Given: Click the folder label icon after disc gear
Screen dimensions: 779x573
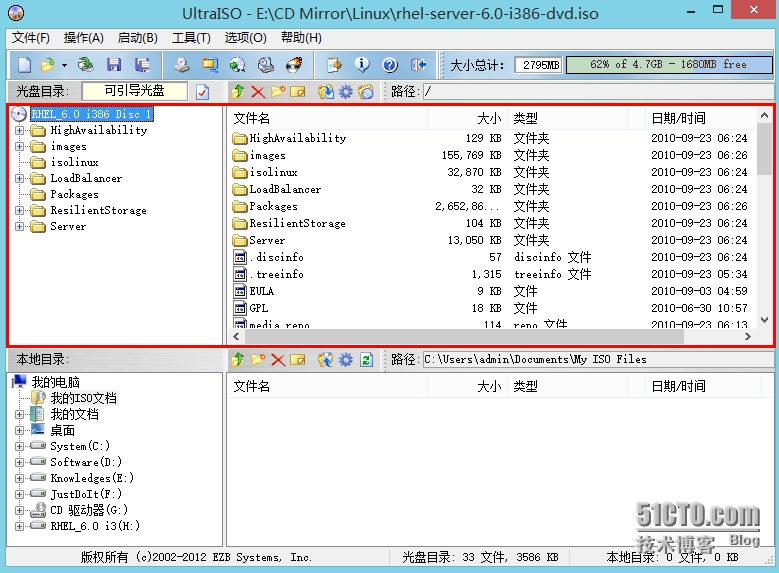Looking at the screenshot, I should [366, 91].
